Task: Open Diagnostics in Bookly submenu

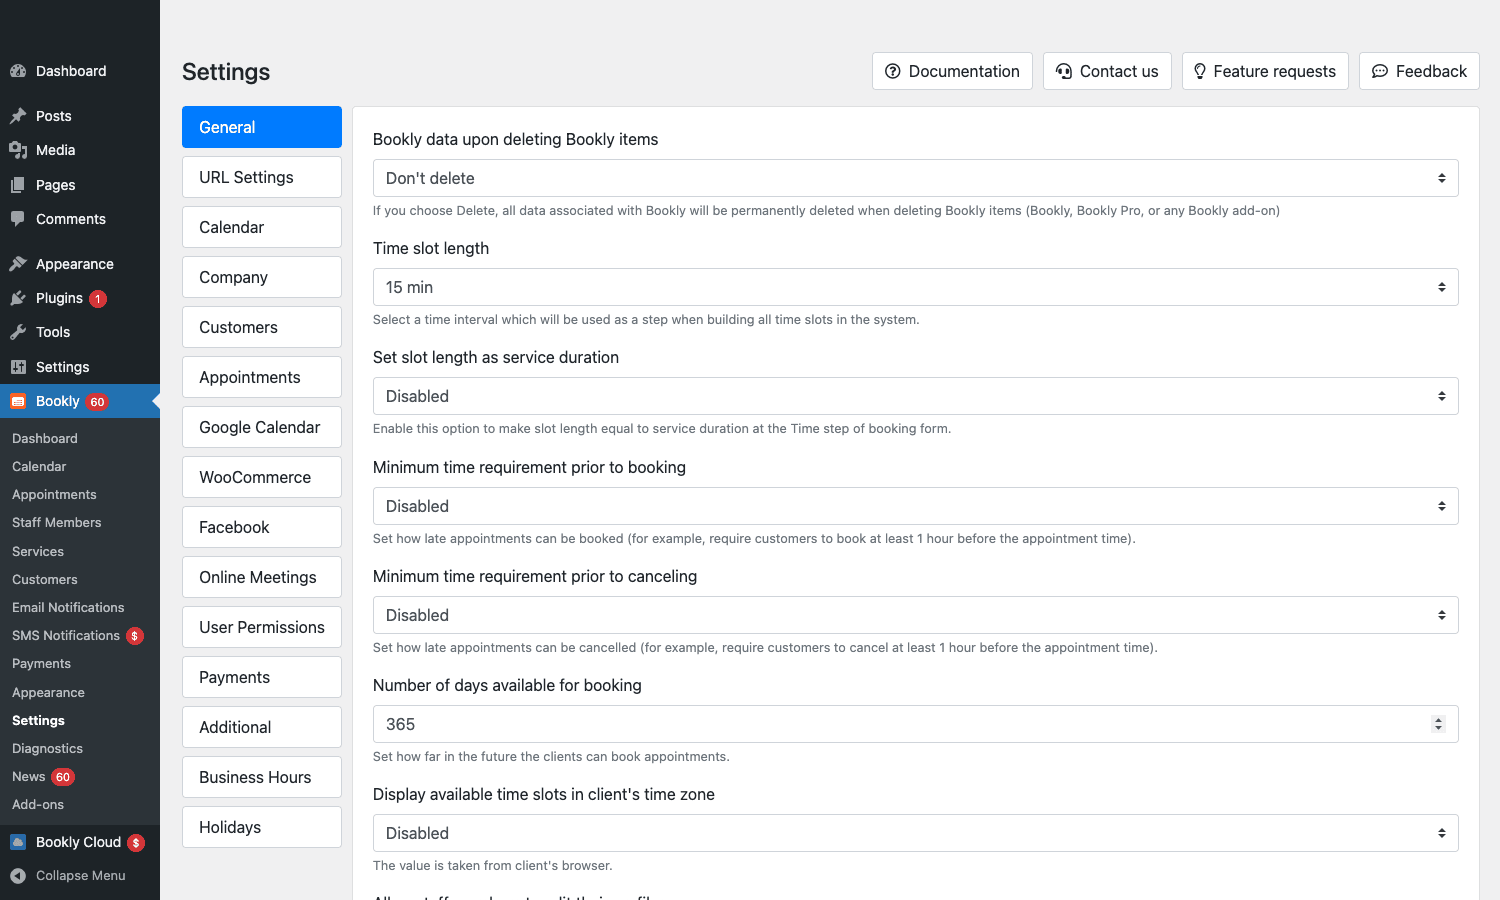Action: 47,748
